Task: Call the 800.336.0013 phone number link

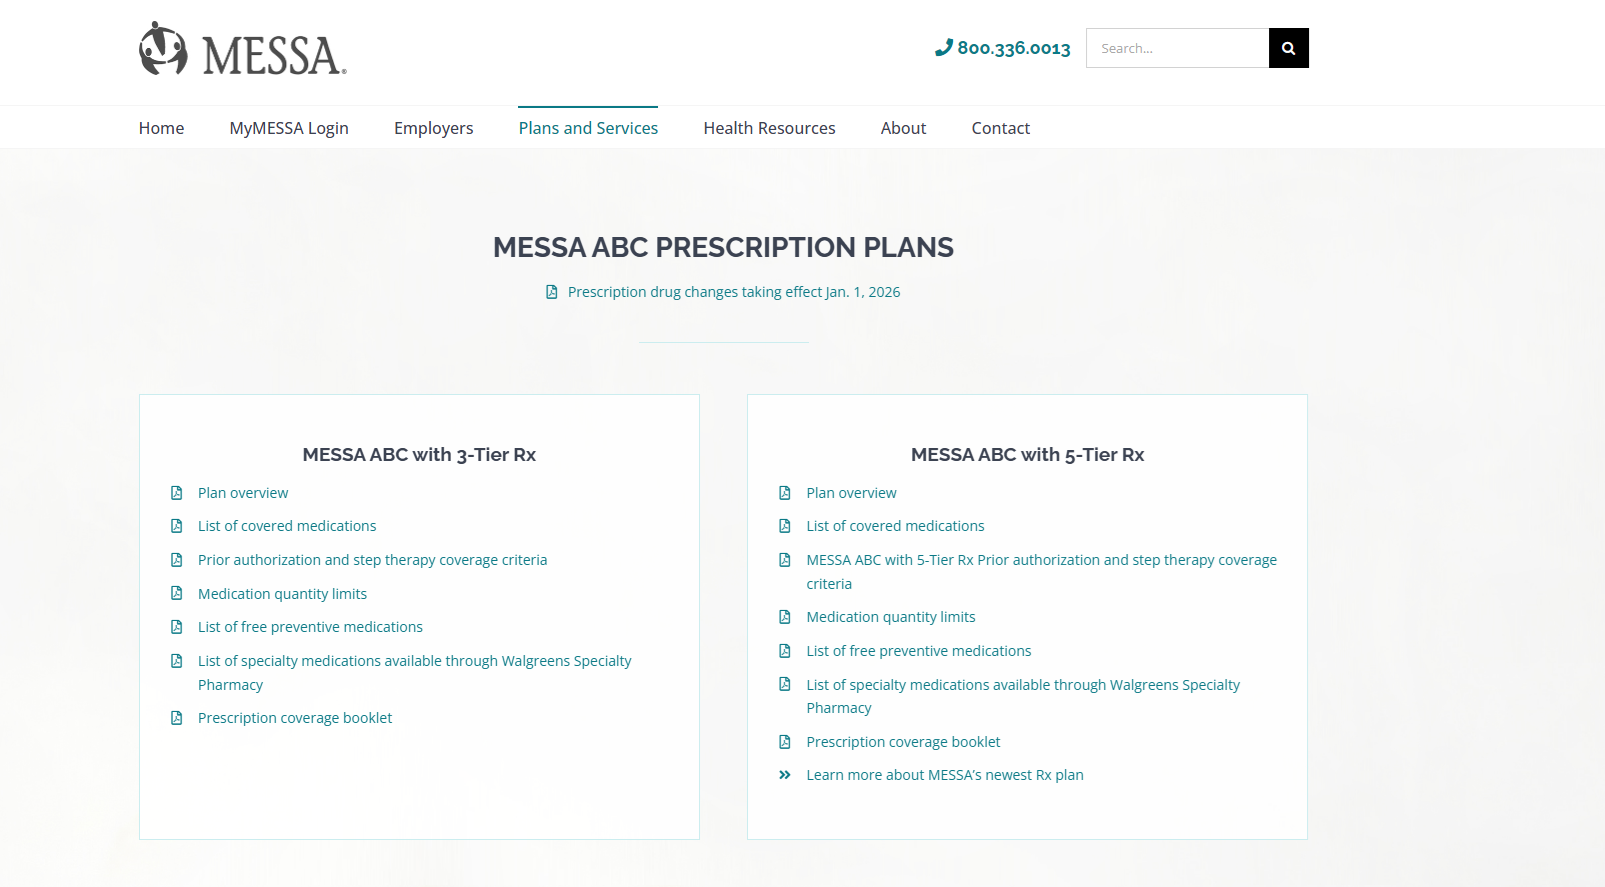Action: click(1013, 48)
